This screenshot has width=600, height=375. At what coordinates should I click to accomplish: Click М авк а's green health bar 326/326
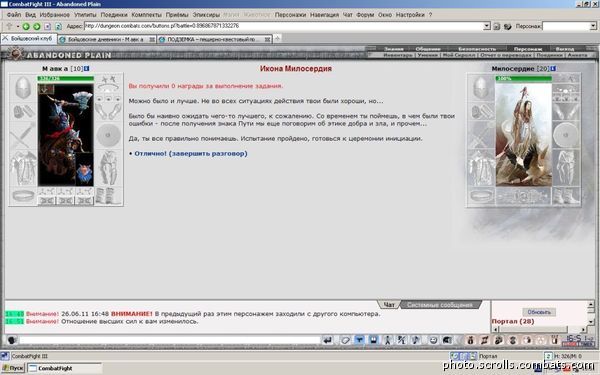[65, 78]
